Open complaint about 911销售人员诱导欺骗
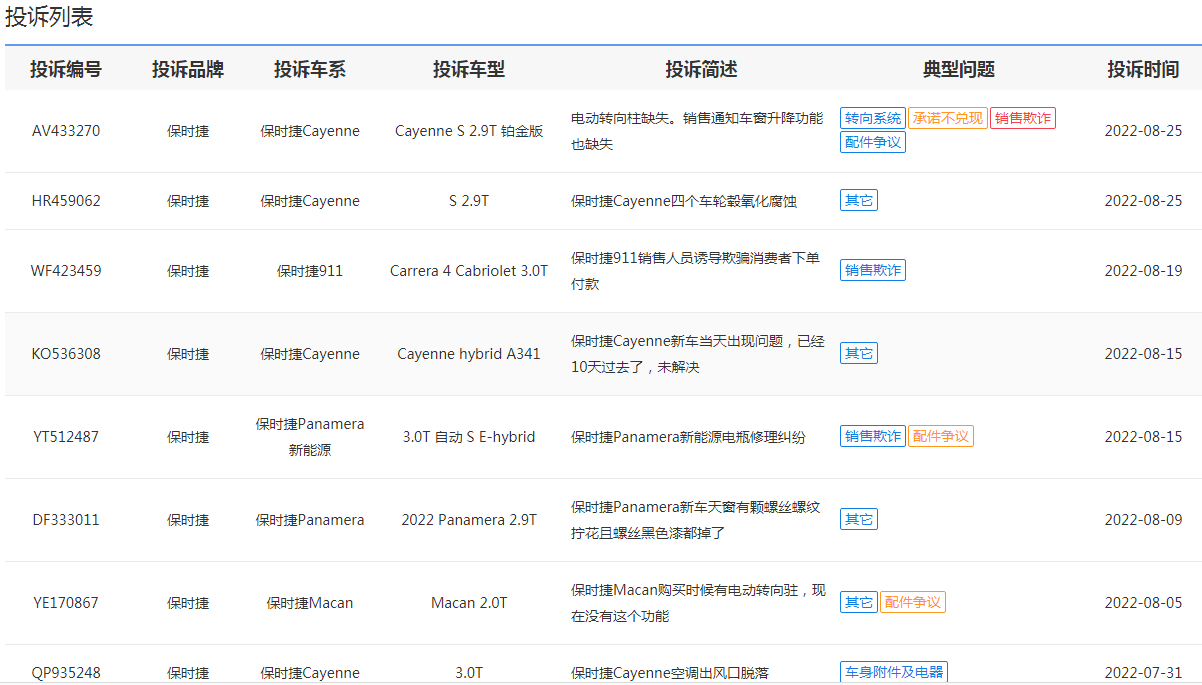This screenshot has width=1202, height=685. (695, 271)
